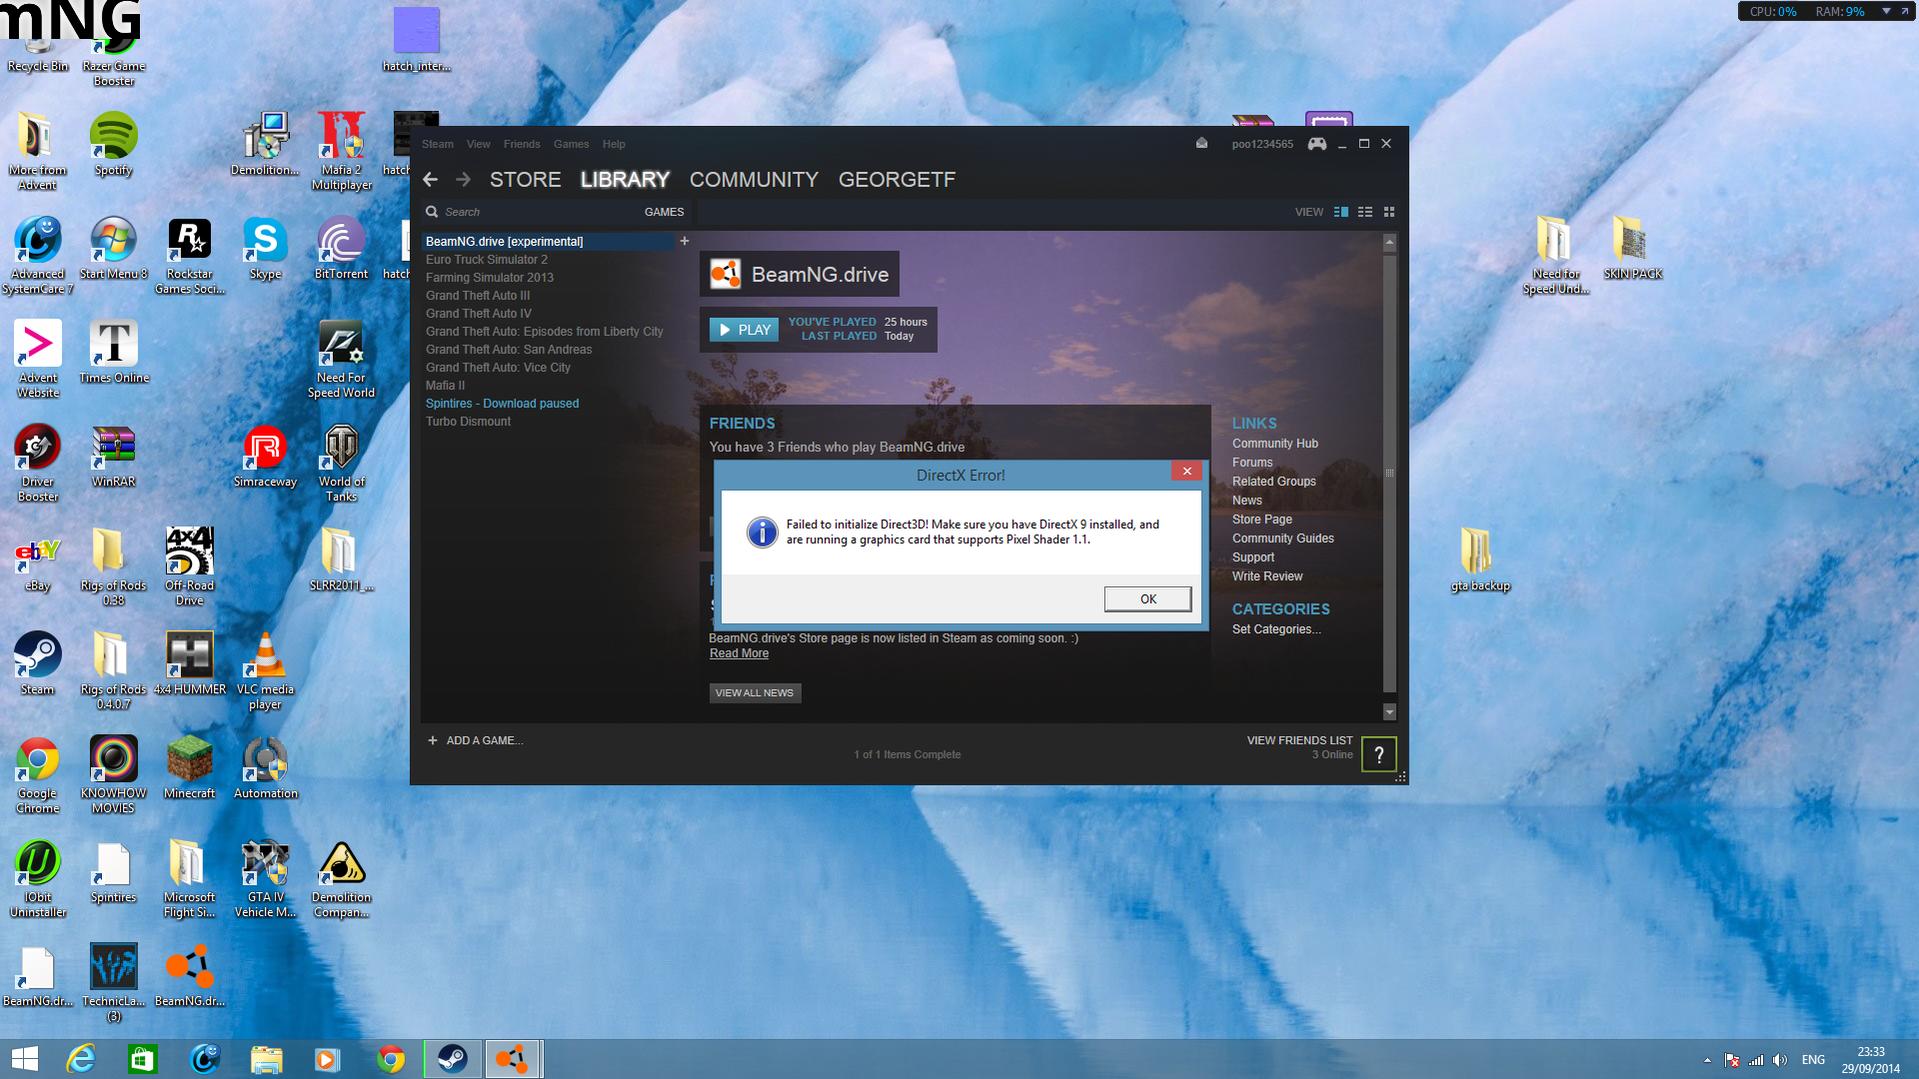Viewport: 1919px width, 1079px height.
Task: Open Chrome from the taskbar
Action: tap(390, 1059)
